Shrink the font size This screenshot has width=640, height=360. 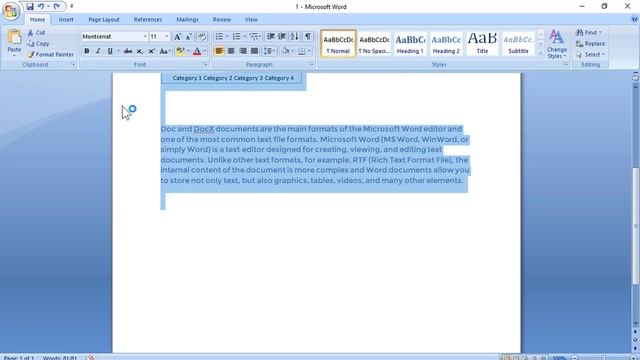pyautogui.click(x=189, y=37)
